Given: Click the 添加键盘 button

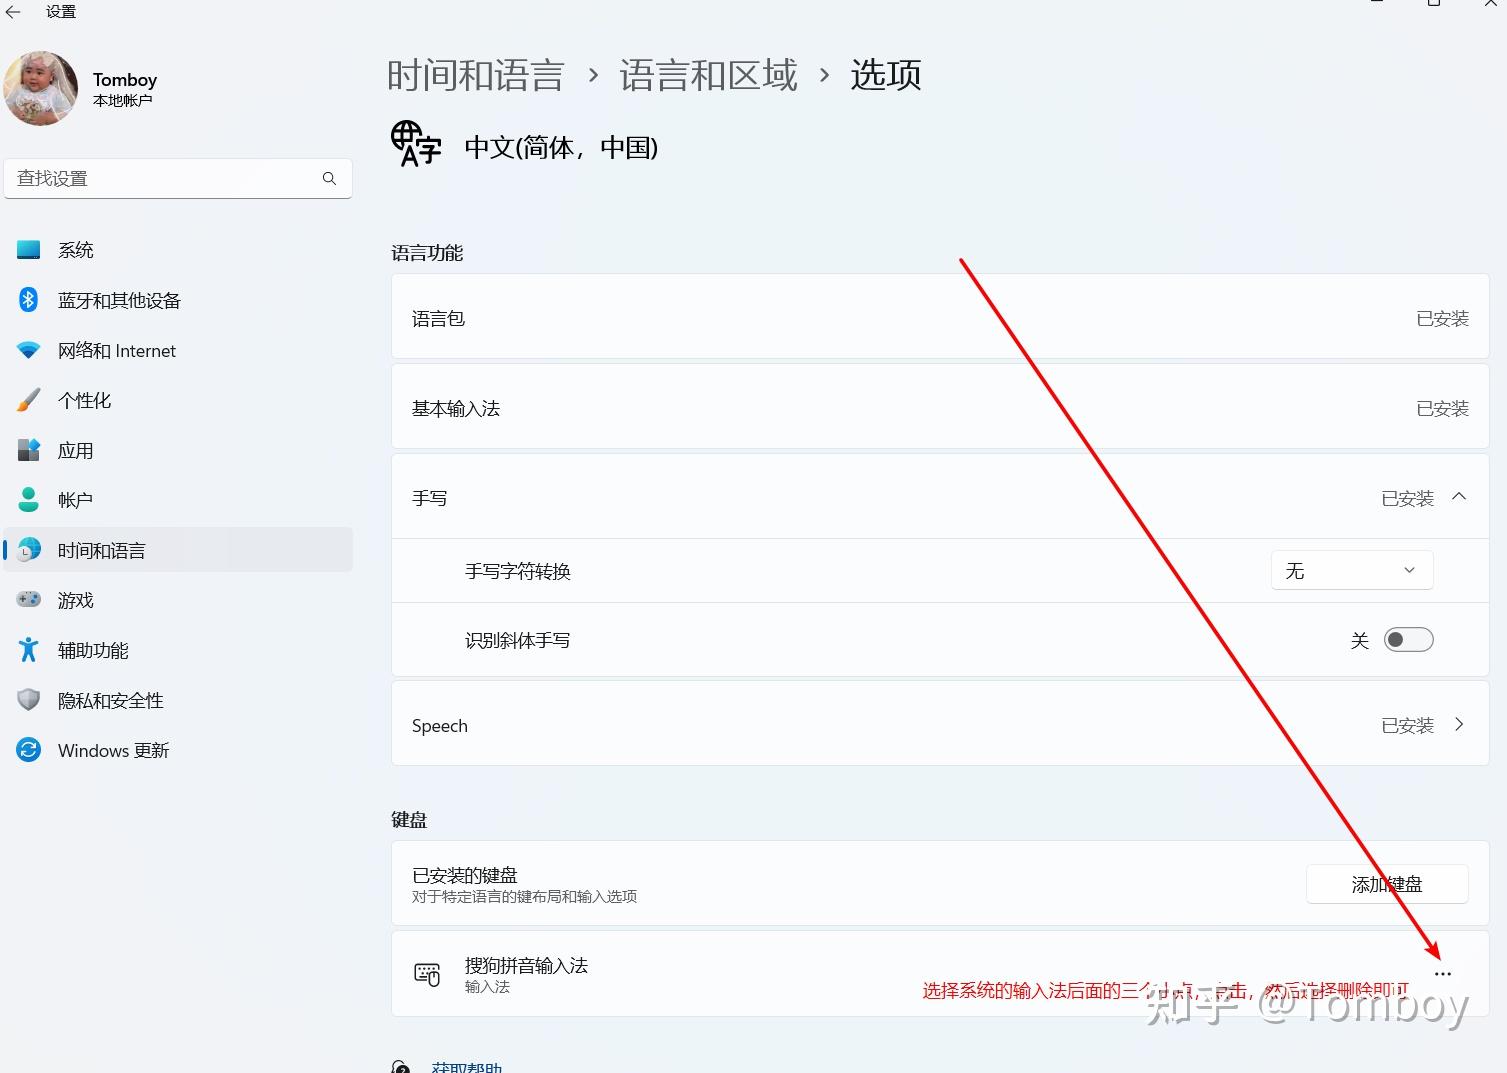Looking at the screenshot, I should point(1387,883).
